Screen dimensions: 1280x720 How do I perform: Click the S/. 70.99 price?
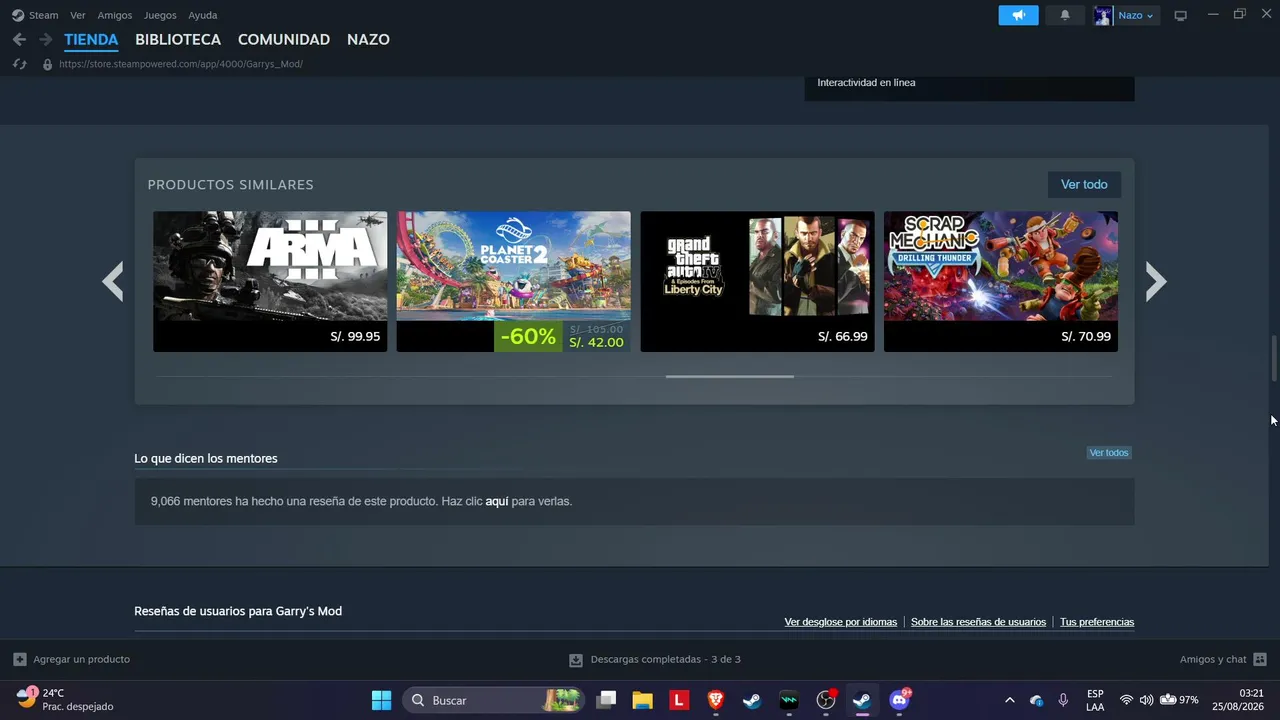(1086, 337)
